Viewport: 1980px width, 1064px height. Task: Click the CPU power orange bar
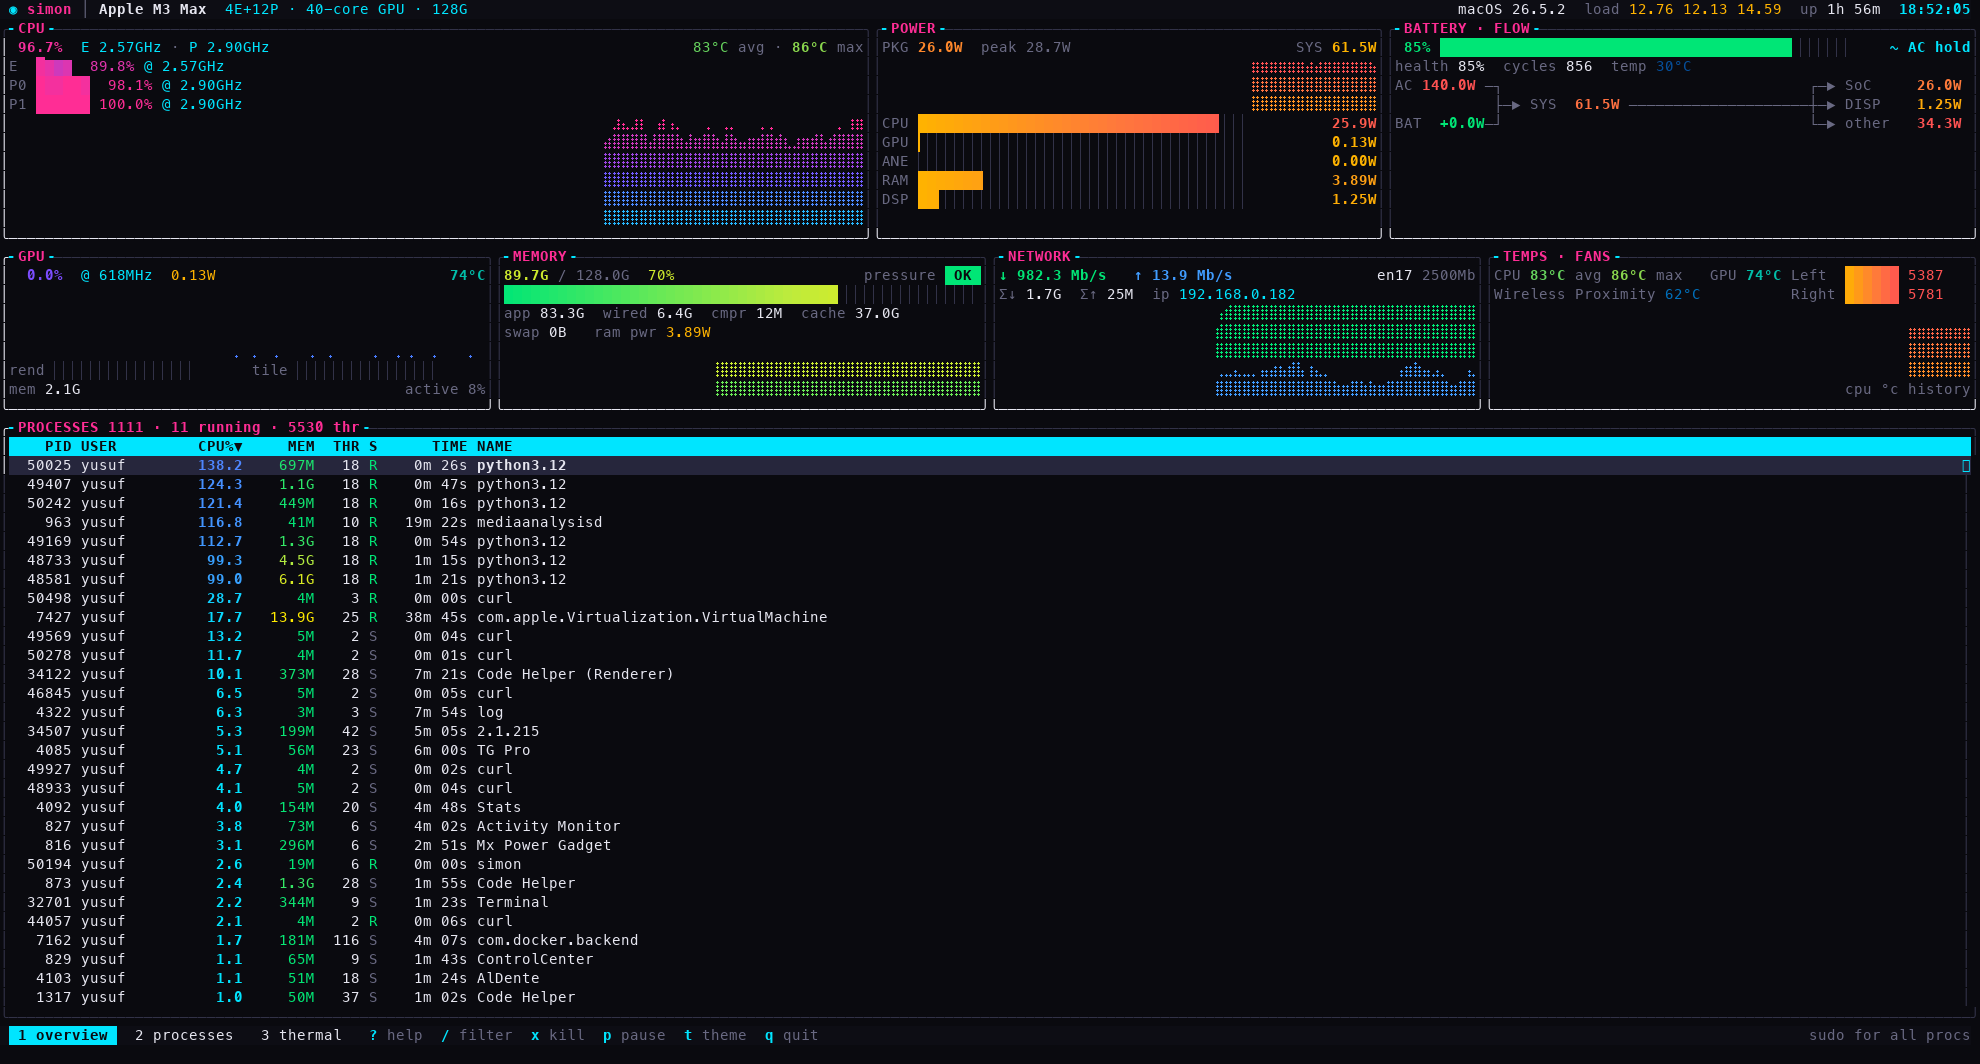coord(1068,123)
